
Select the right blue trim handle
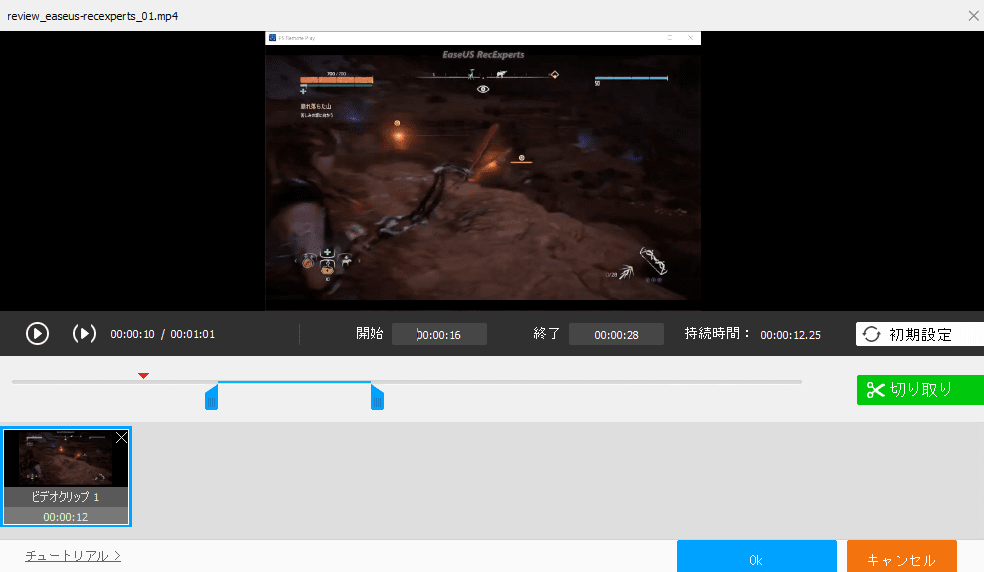point(377,397)
